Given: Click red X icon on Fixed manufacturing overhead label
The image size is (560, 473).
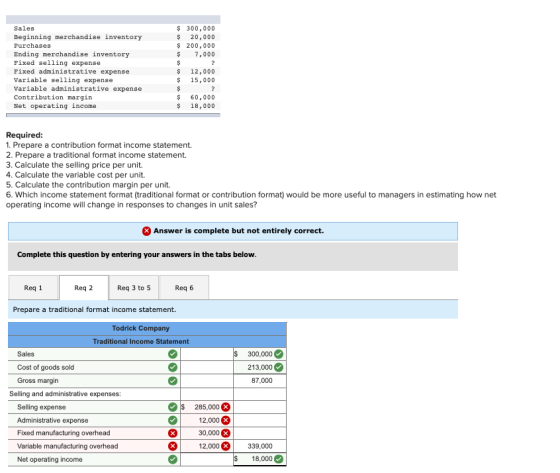Looking at the screenshot, I should (172, 433).
